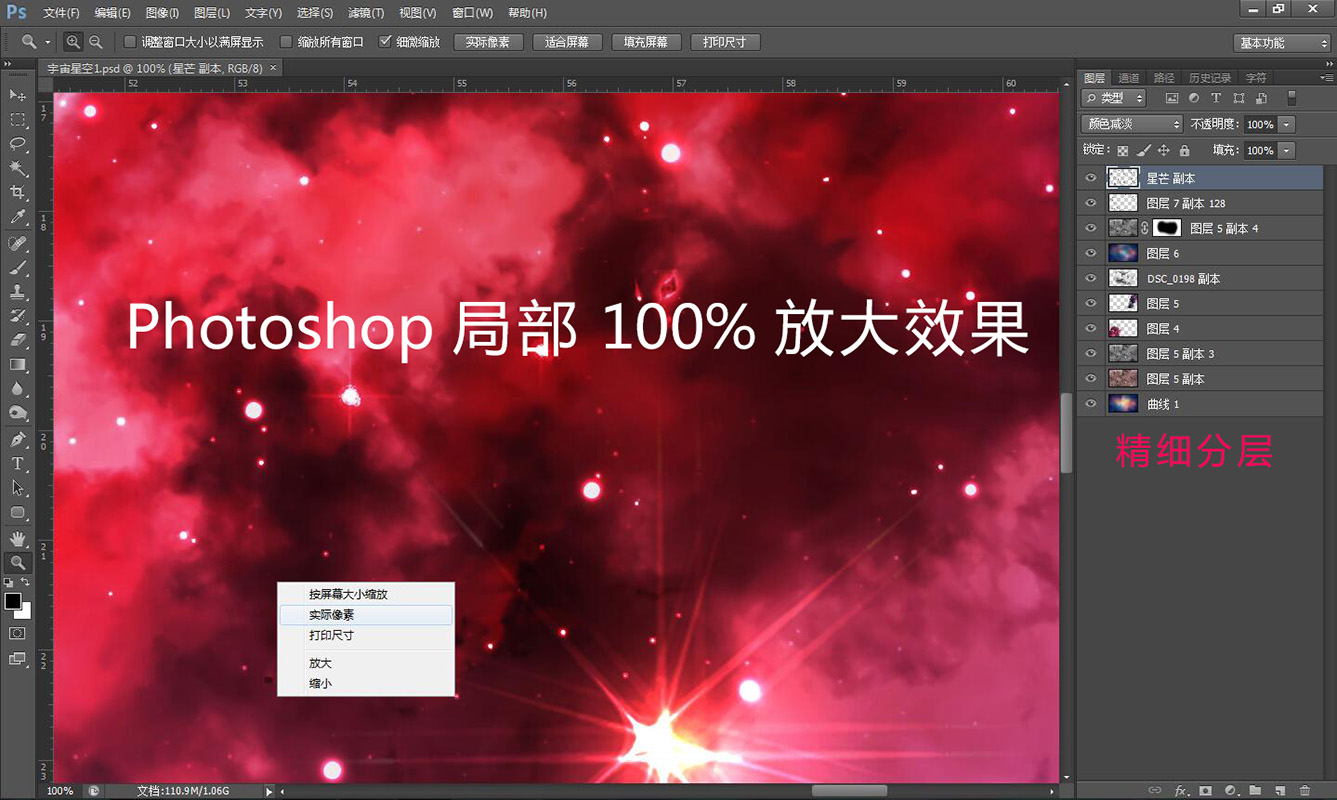Select the Healing Brush tool
Image resolution: width=1337 pixels, height=800 pixels.
coord(18,244)
